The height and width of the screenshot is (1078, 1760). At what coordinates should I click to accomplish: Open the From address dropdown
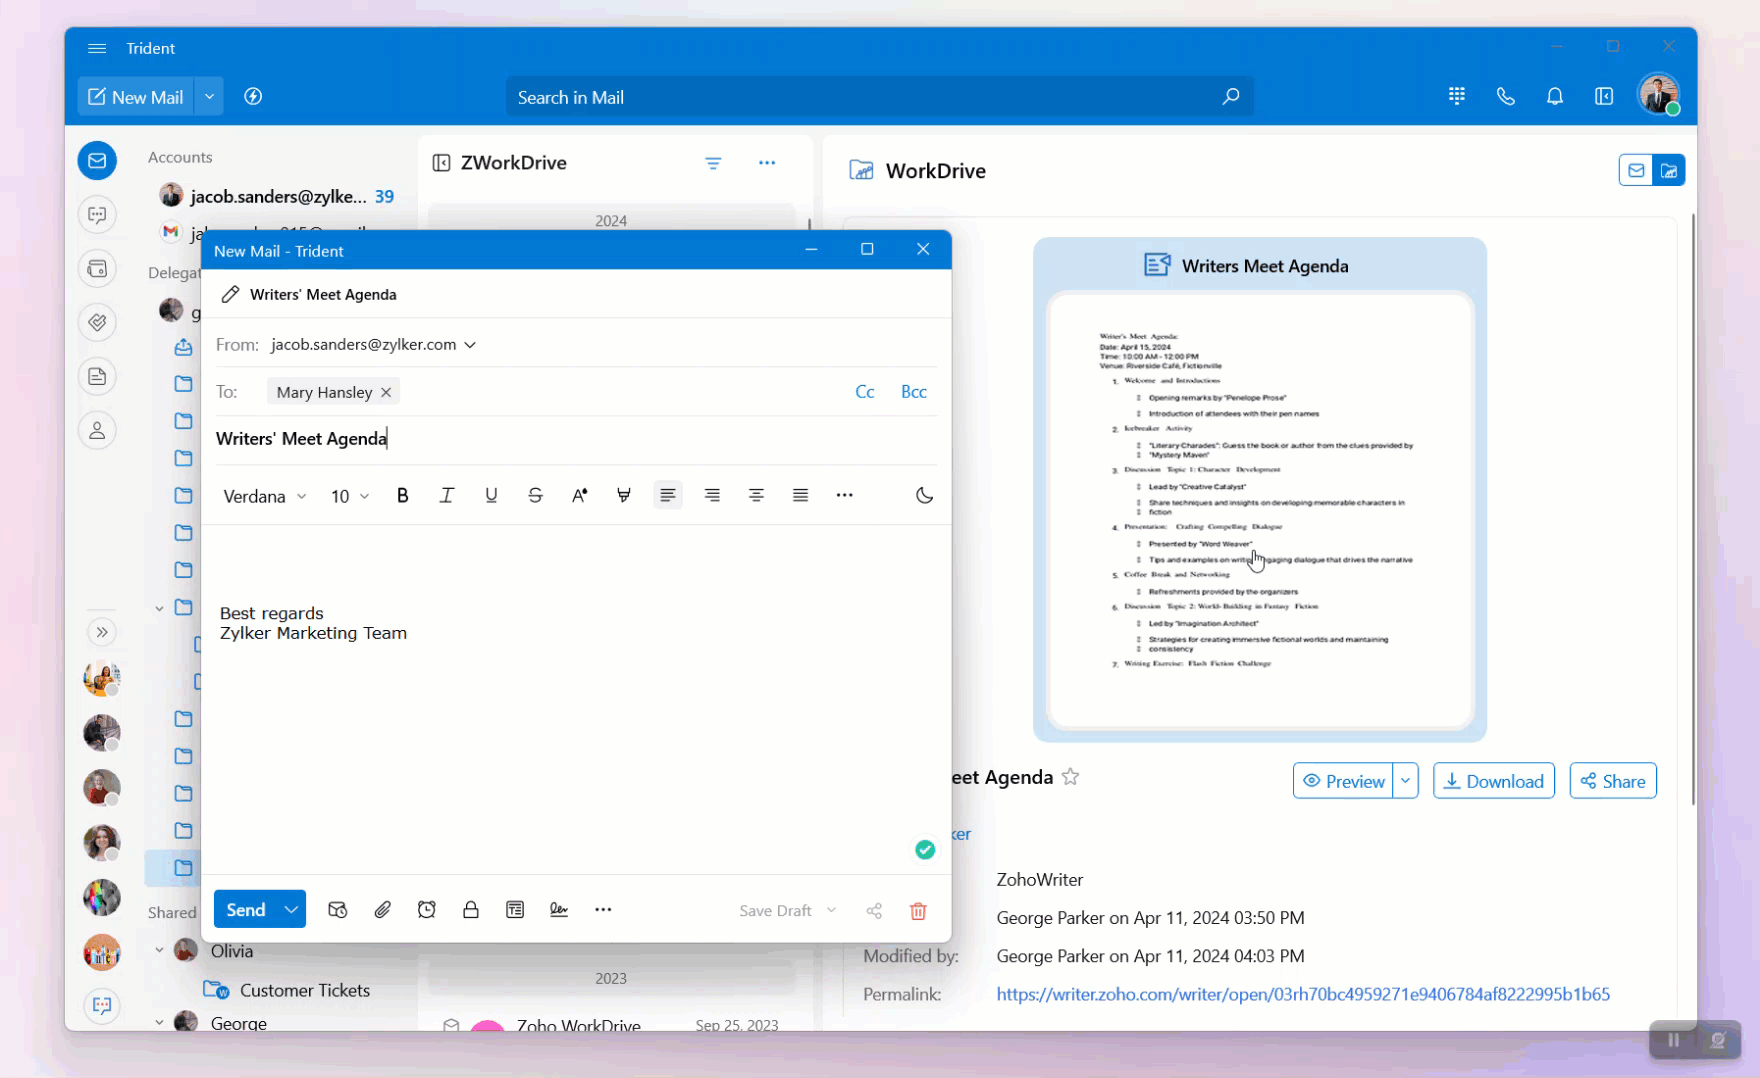click(470, 345)
